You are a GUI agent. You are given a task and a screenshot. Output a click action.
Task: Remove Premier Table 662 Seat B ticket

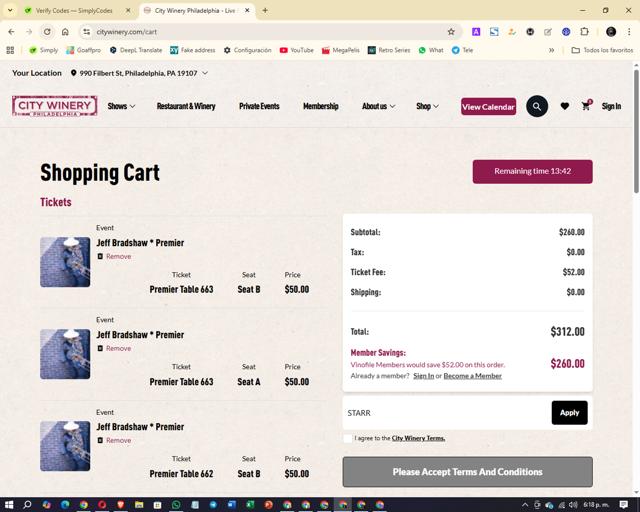click(x=114, y=440)
